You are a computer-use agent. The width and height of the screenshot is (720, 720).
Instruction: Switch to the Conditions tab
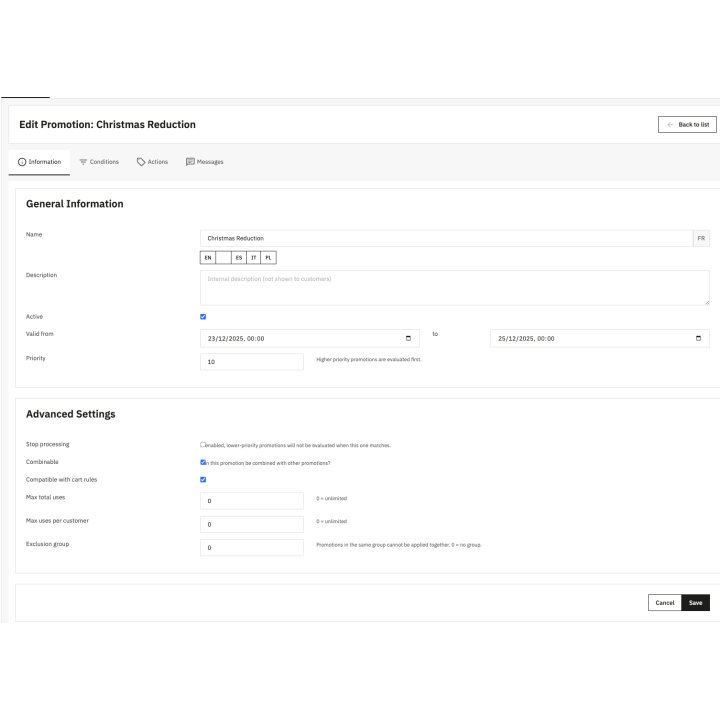(98, 162)
